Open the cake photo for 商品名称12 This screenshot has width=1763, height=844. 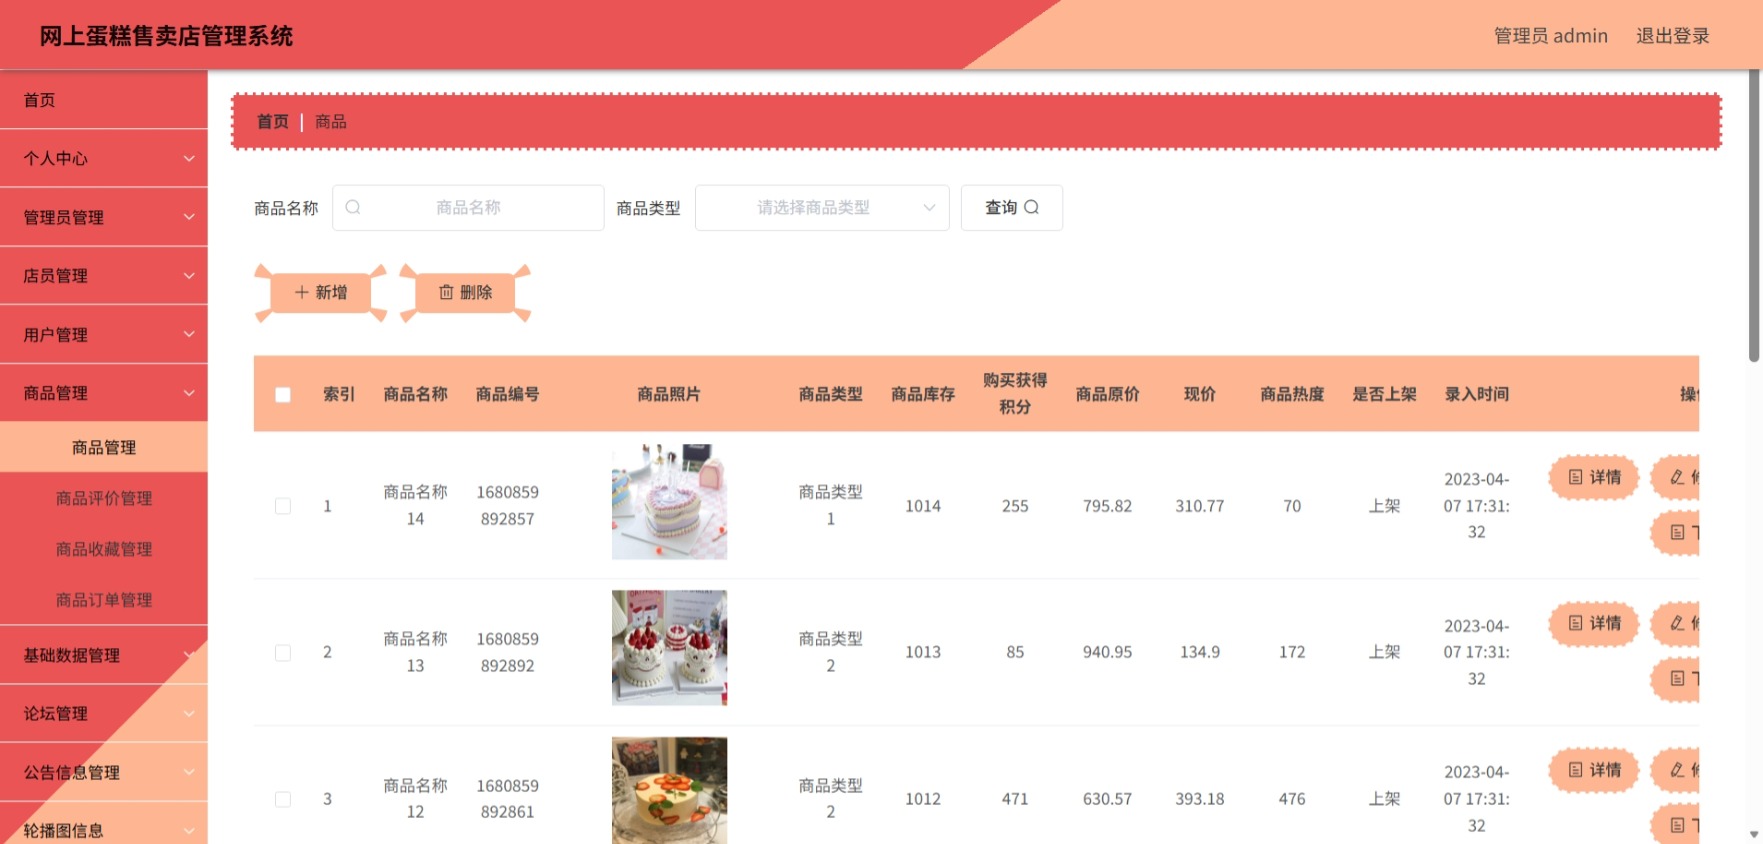[669, 790]
